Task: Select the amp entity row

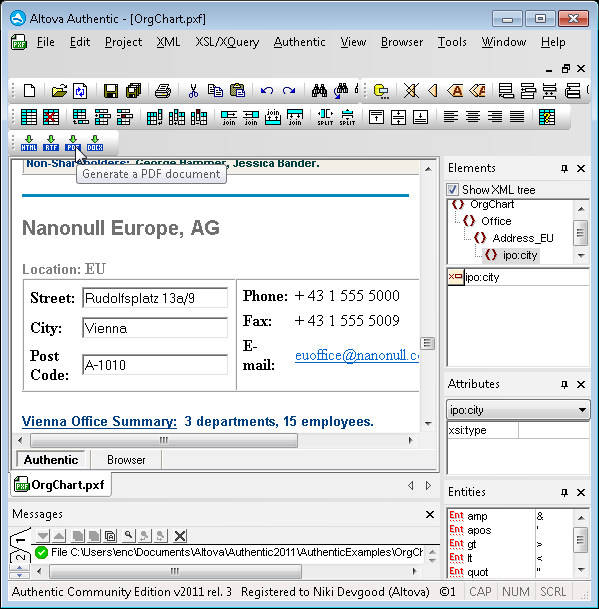Action: click(510, 516)
